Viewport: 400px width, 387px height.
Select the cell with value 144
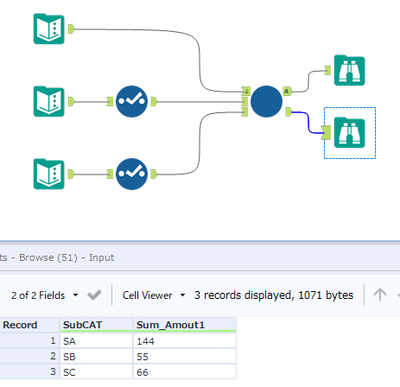coord(185,341)
